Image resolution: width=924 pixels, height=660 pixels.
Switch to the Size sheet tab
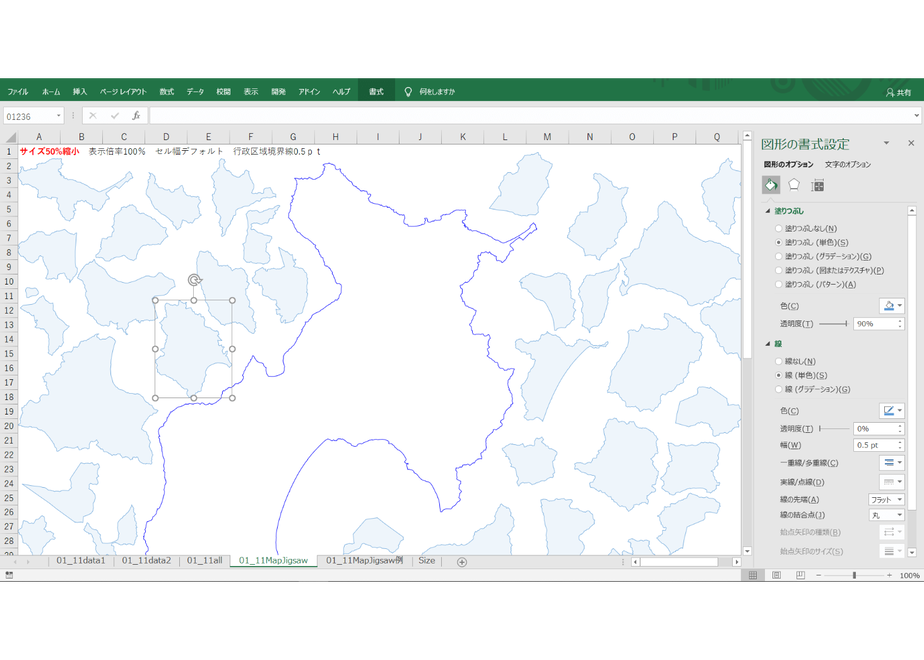(427, 561)
